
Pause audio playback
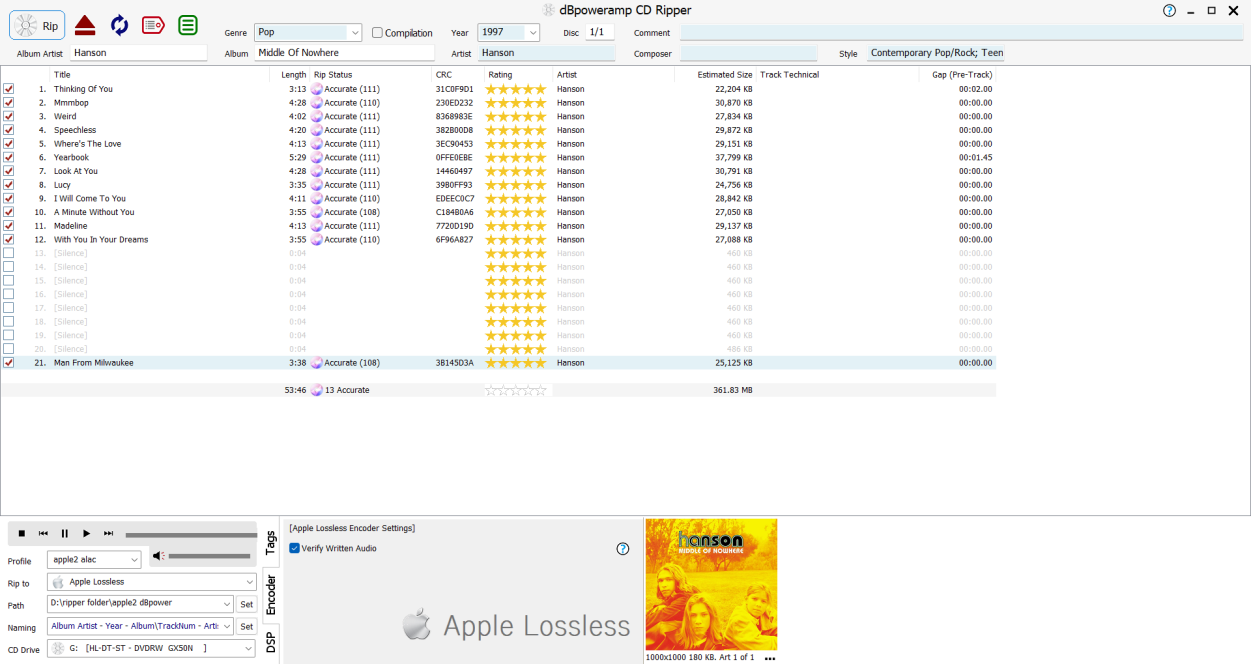coord(65,533)
